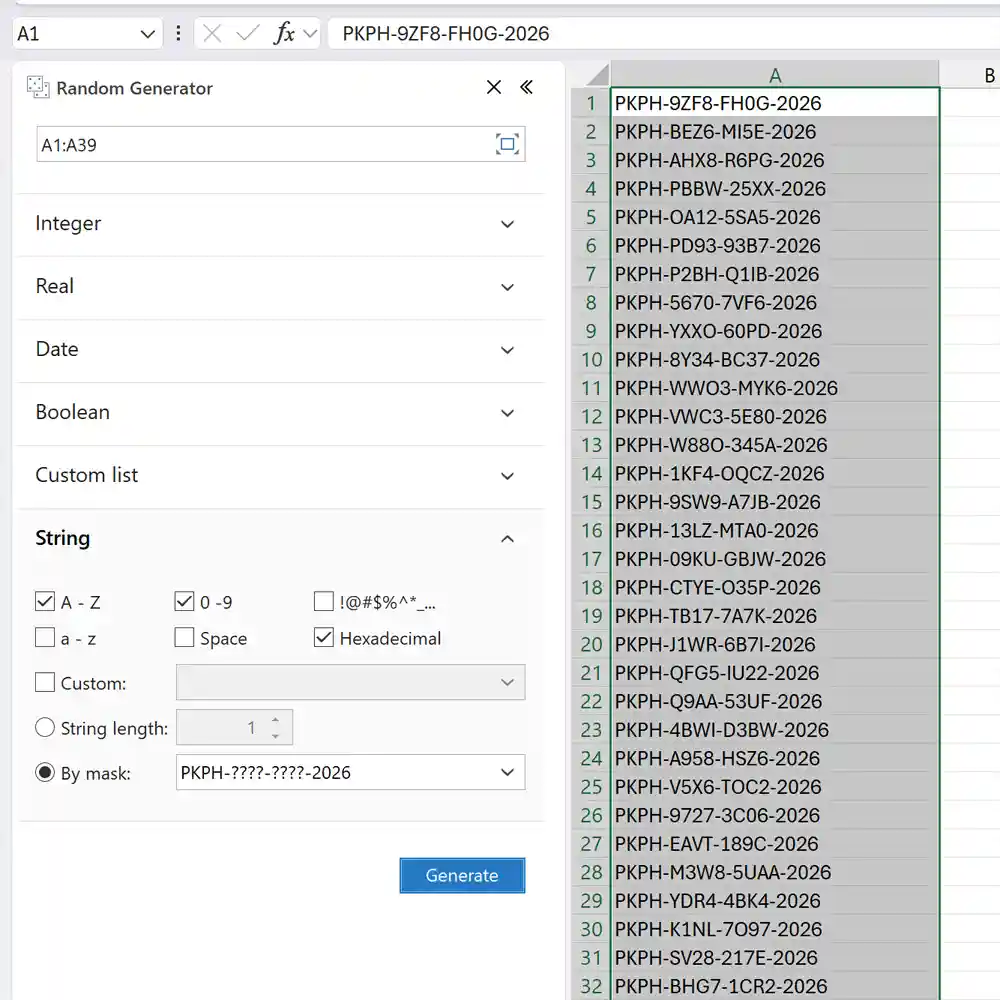Uncheck the A - Z checkbox
This screenshot has width=1000, height=1000.
(x=45, y=602)
